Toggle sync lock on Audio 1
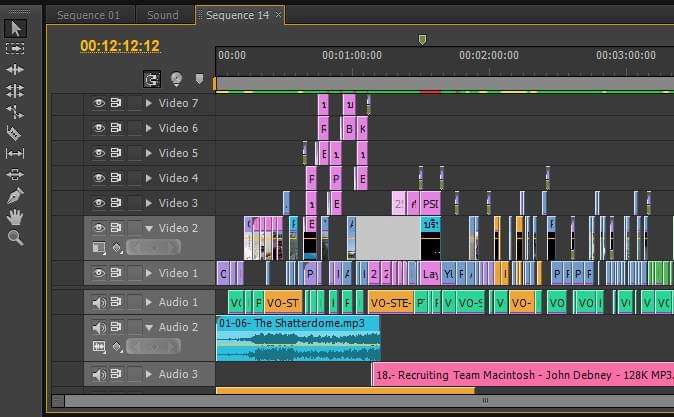This screenshot has height=417, width=674. pyautogui.click(x=116, y=302)
